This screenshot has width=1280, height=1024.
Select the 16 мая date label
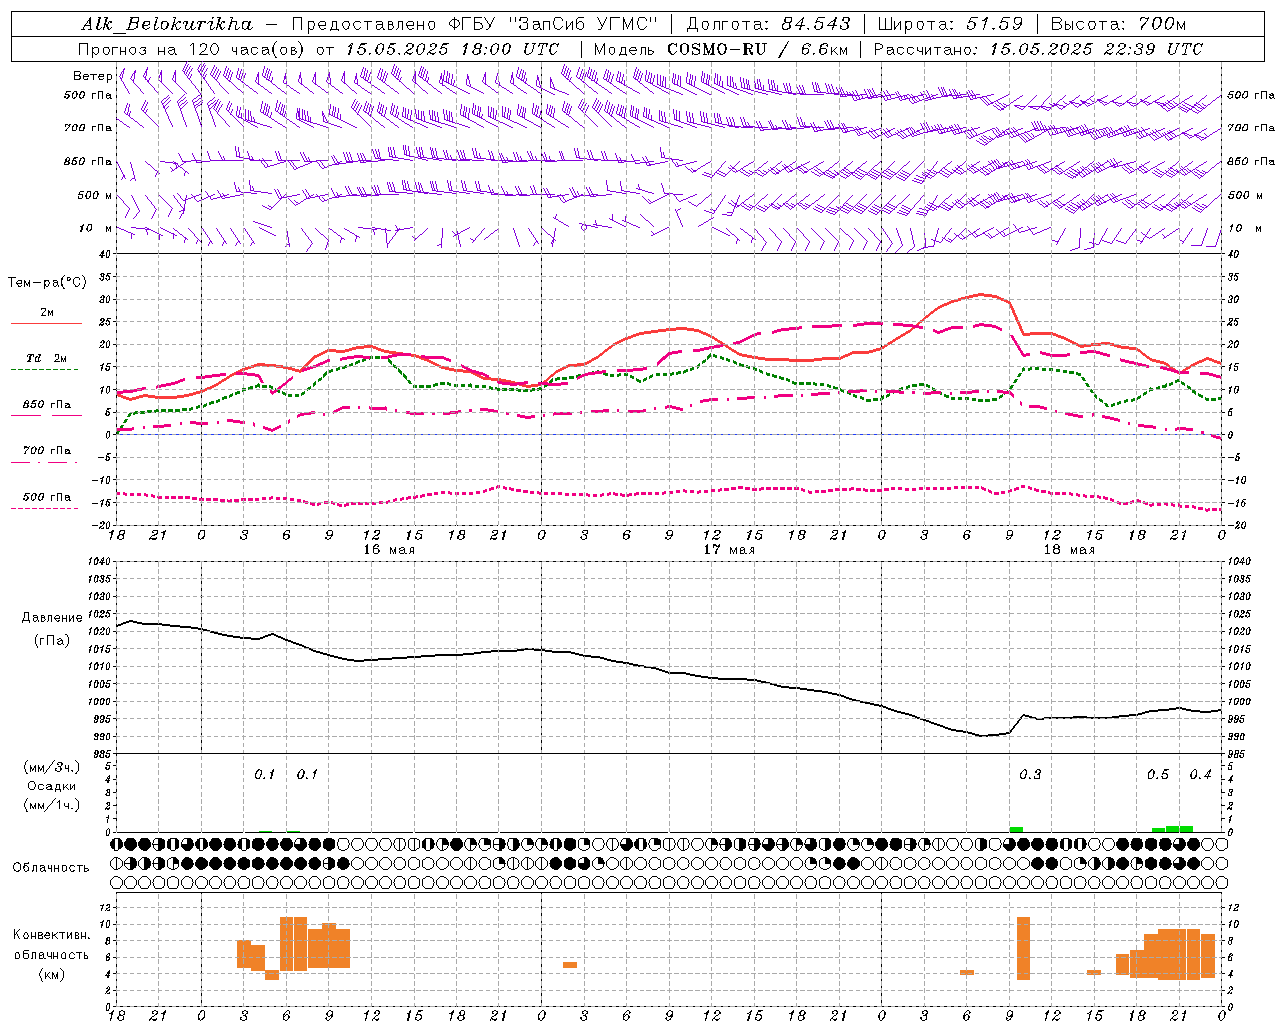[388, 550]
